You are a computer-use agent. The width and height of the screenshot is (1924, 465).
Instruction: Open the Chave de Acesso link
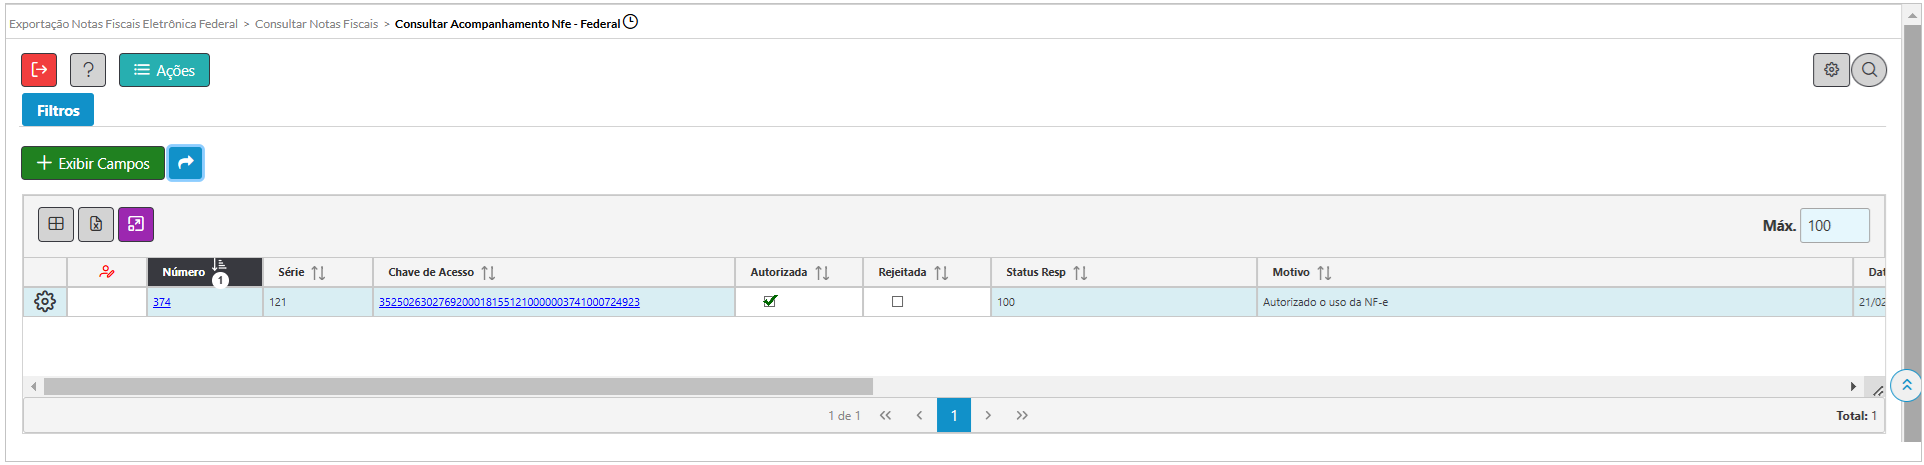tap(509, 302)
